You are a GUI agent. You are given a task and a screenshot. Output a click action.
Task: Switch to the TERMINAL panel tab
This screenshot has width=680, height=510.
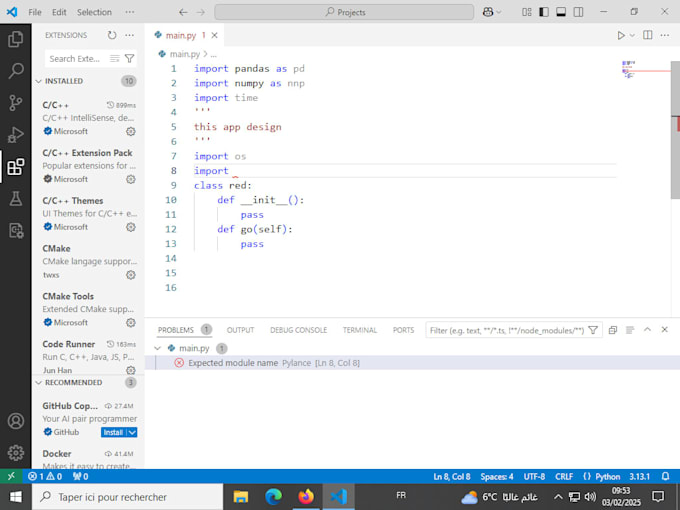(360, 330)
